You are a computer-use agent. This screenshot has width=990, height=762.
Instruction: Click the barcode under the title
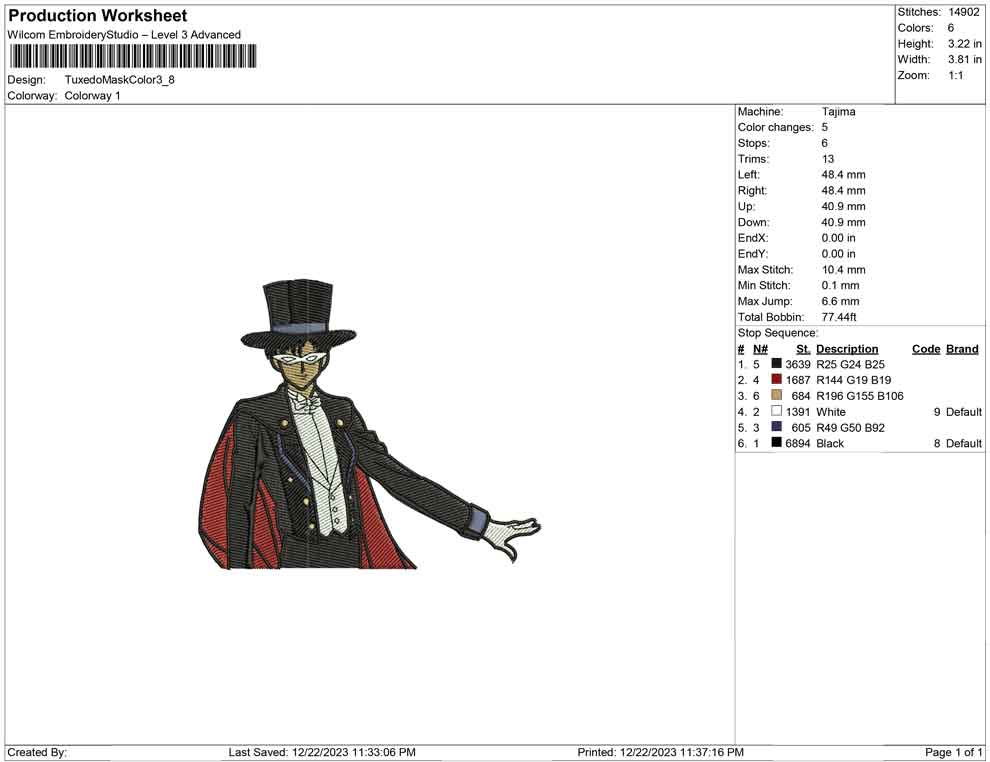click(x=133, y=56)
